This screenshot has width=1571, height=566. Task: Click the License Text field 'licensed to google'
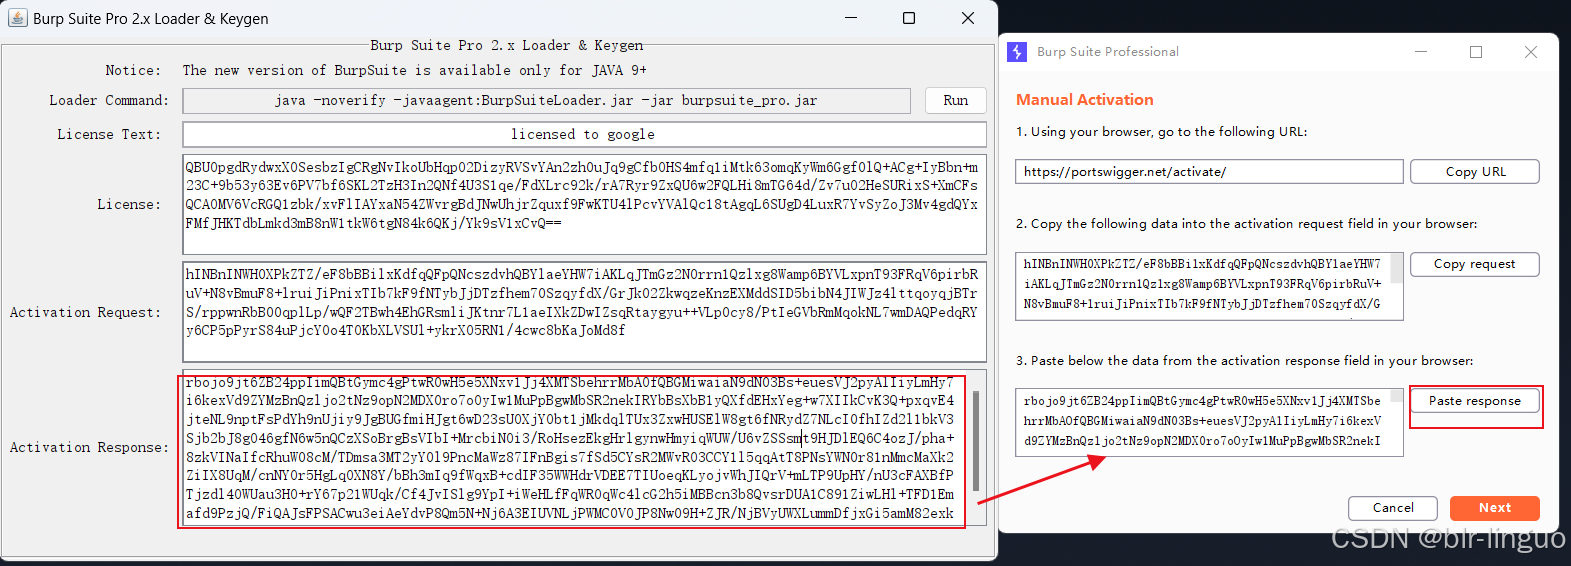coord(584,134)
